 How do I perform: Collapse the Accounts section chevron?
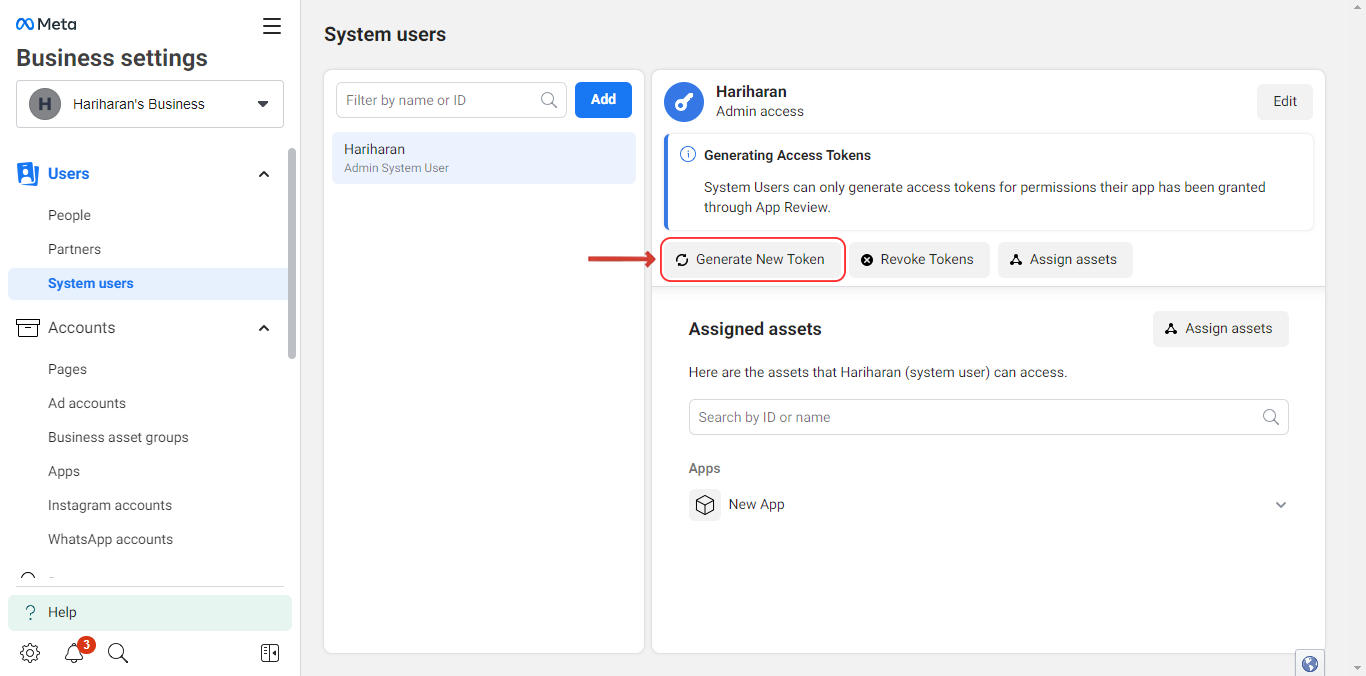point(264,328)
